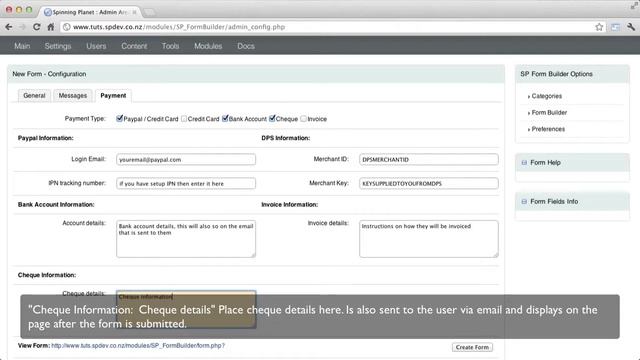640x360 pixels.
Task: Open the browser wrench settings menu
Action: pyautogui.click(x=631, y=27)
